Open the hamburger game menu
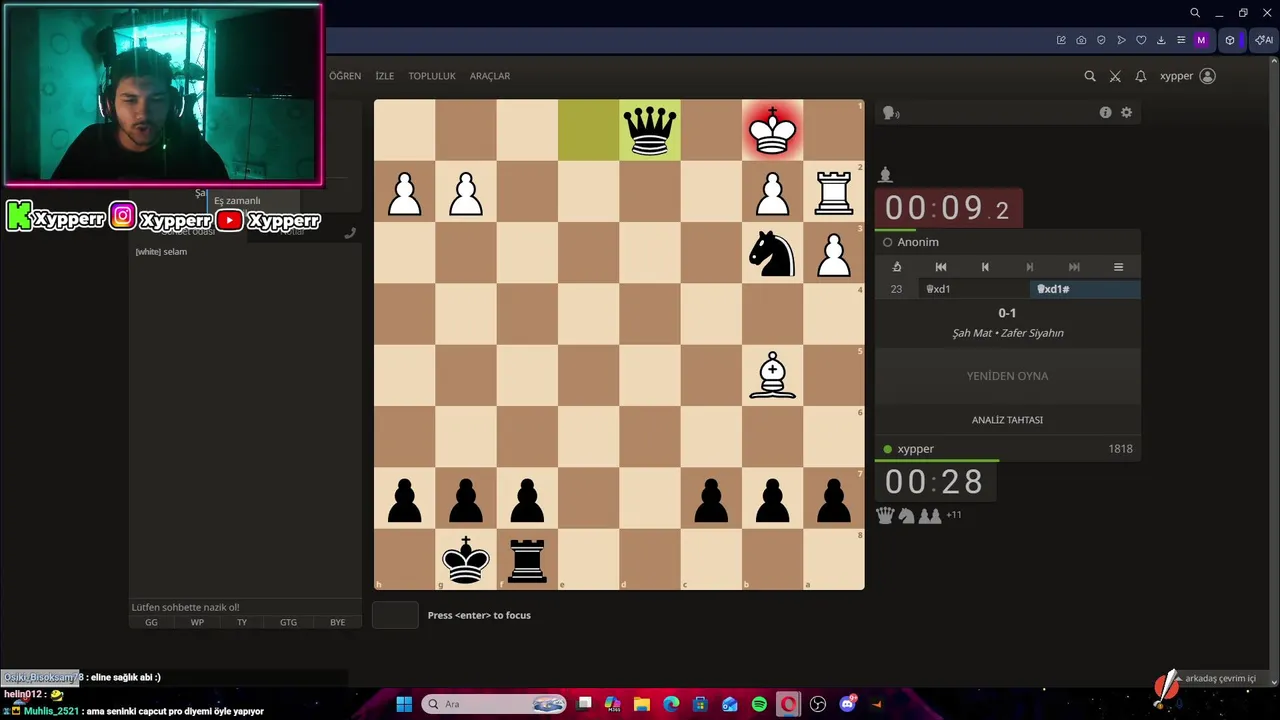 tap(1118, 267)
